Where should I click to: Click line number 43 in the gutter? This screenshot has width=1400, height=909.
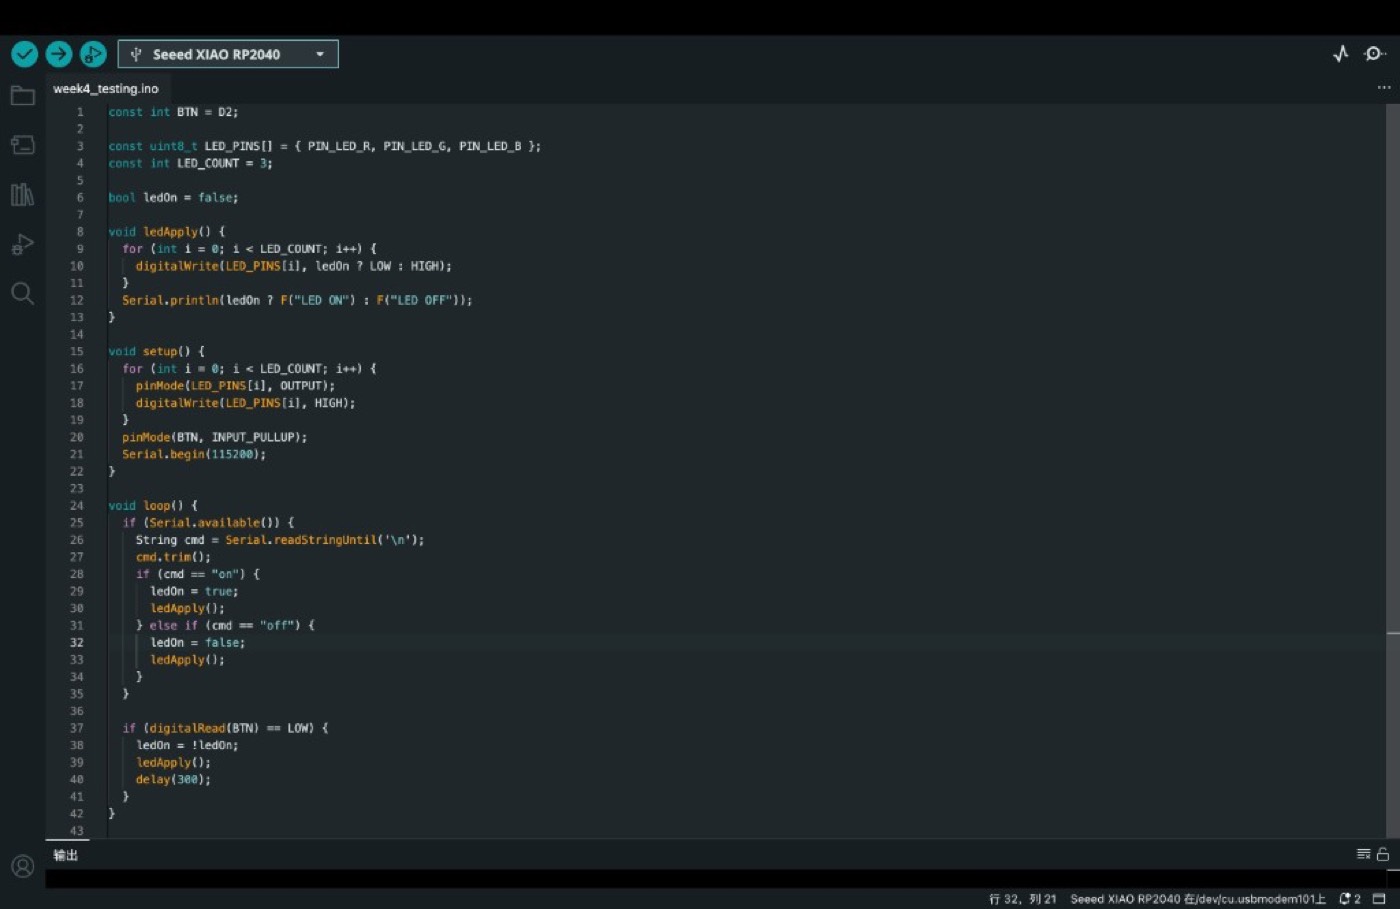pyautogui.click(x=77, y=831)
